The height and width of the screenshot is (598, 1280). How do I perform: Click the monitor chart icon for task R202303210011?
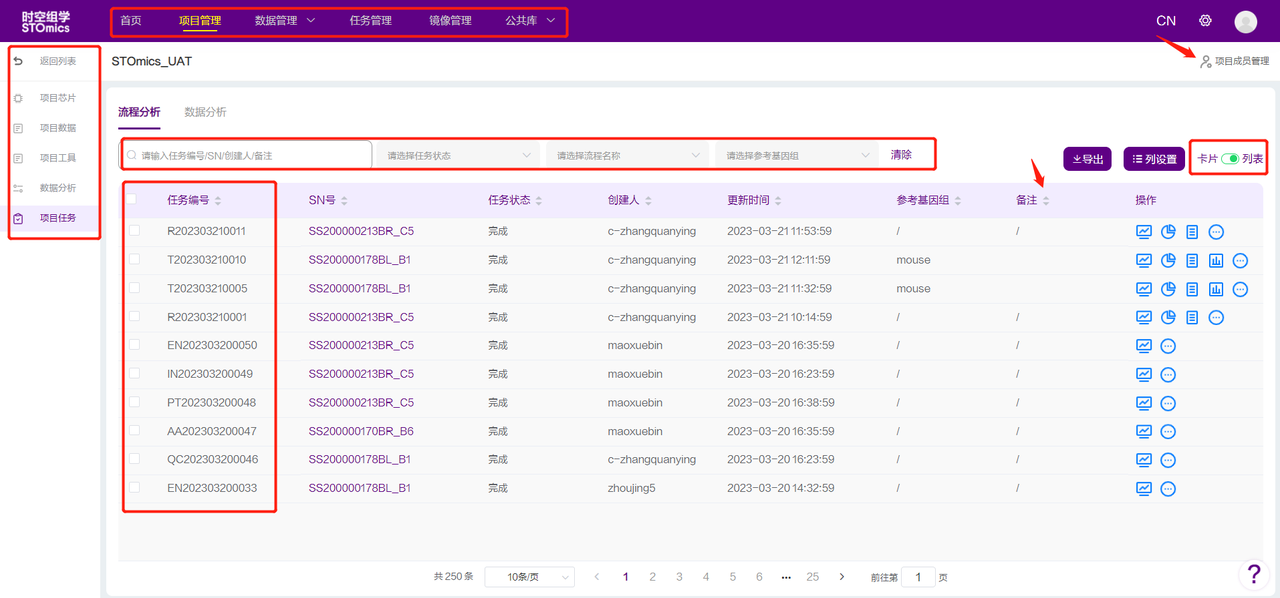click(x=1144, y=232)
